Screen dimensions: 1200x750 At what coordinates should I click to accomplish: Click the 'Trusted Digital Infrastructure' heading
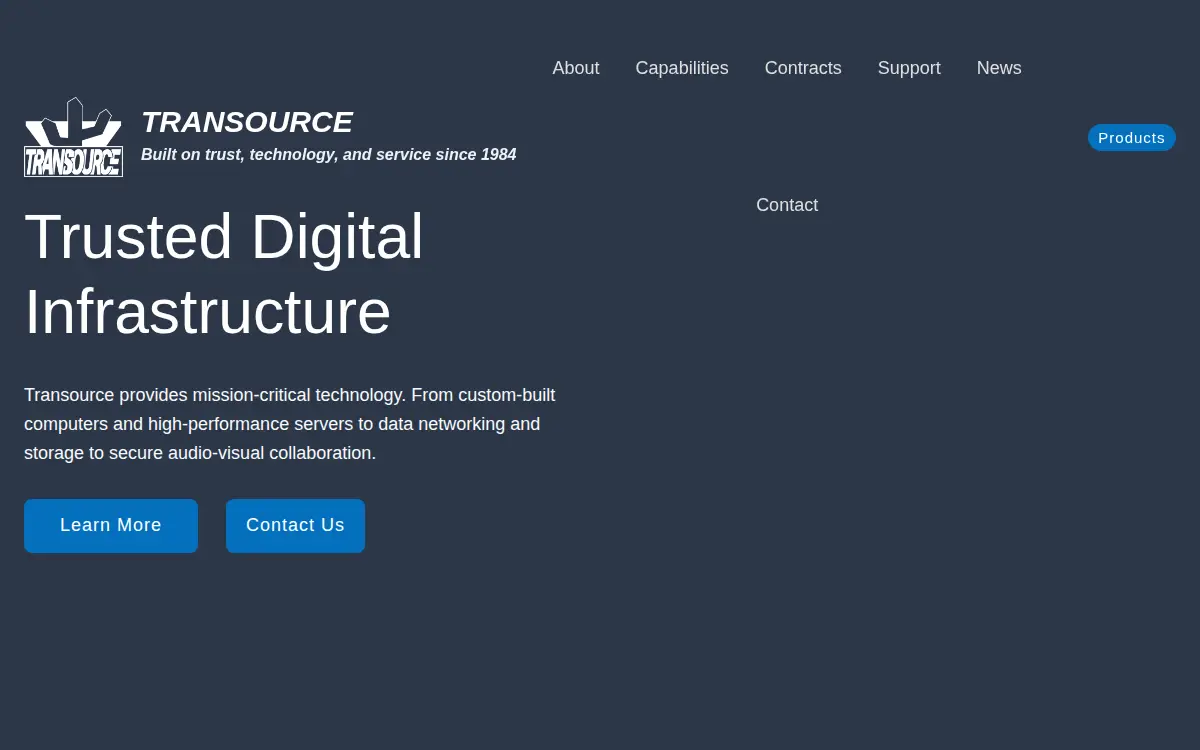[224, 274]
